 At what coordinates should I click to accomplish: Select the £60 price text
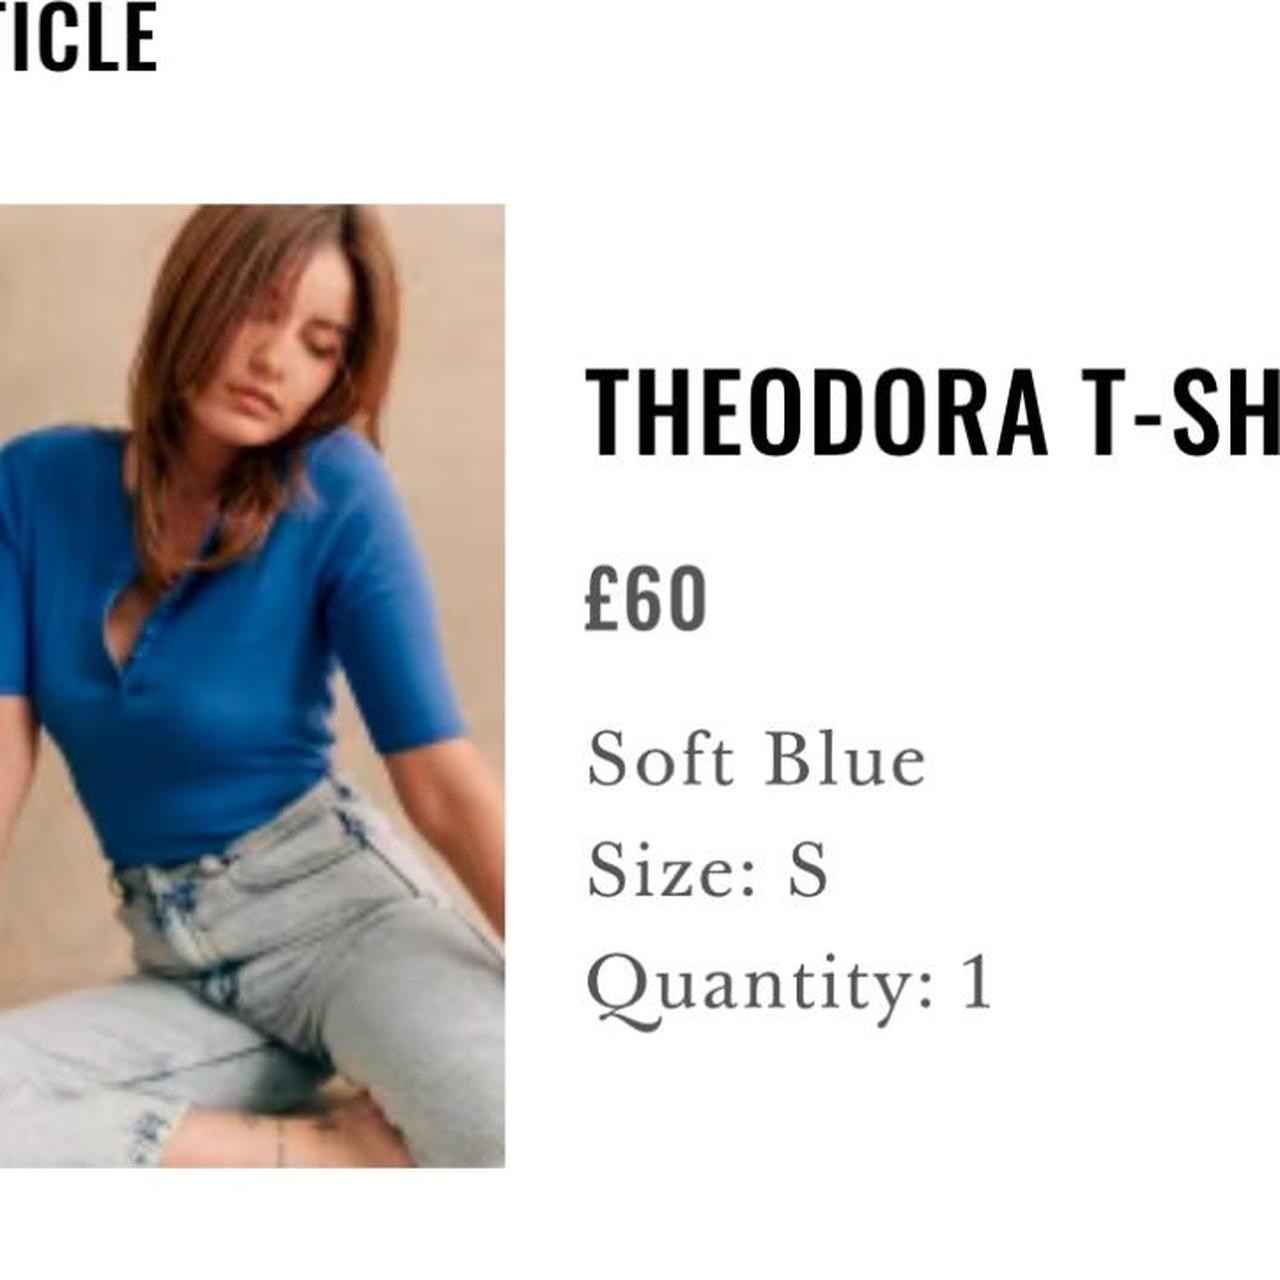646,599
